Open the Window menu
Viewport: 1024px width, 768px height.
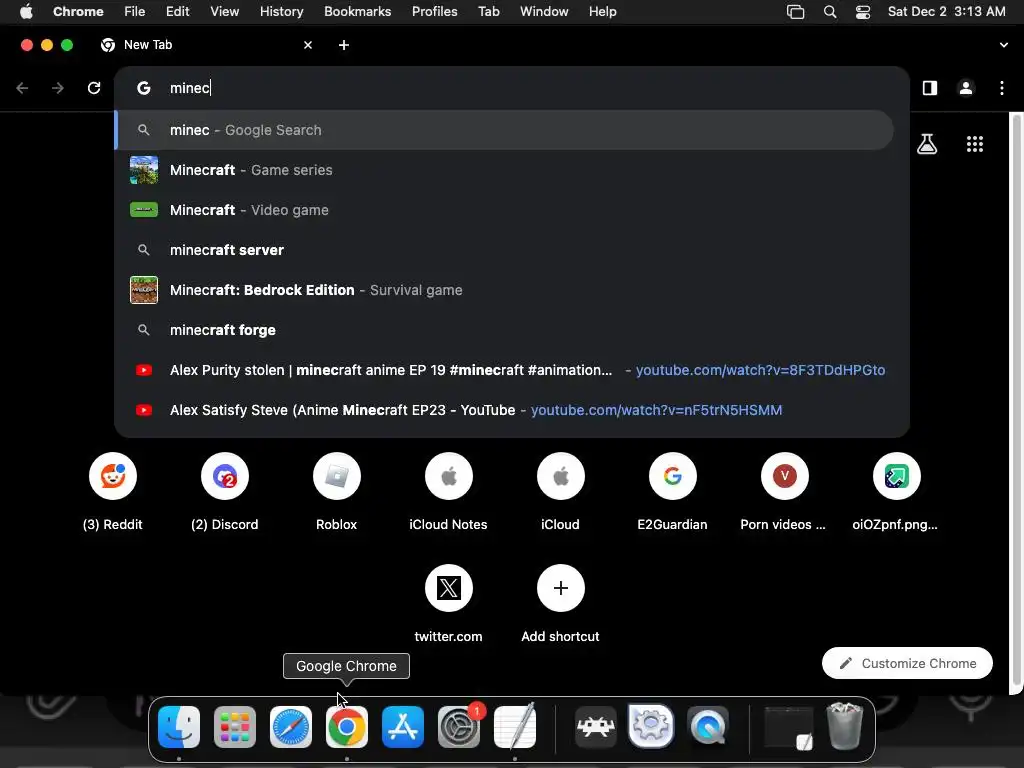(x=544, y=12)
